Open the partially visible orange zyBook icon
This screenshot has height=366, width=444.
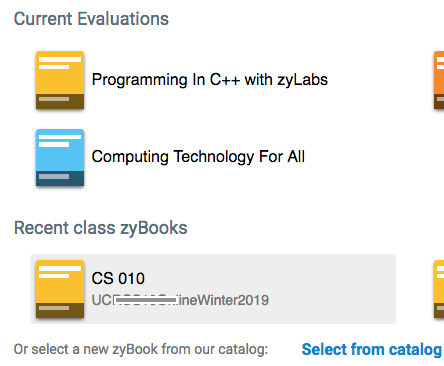pyautogui.click(x=439, y=80)
